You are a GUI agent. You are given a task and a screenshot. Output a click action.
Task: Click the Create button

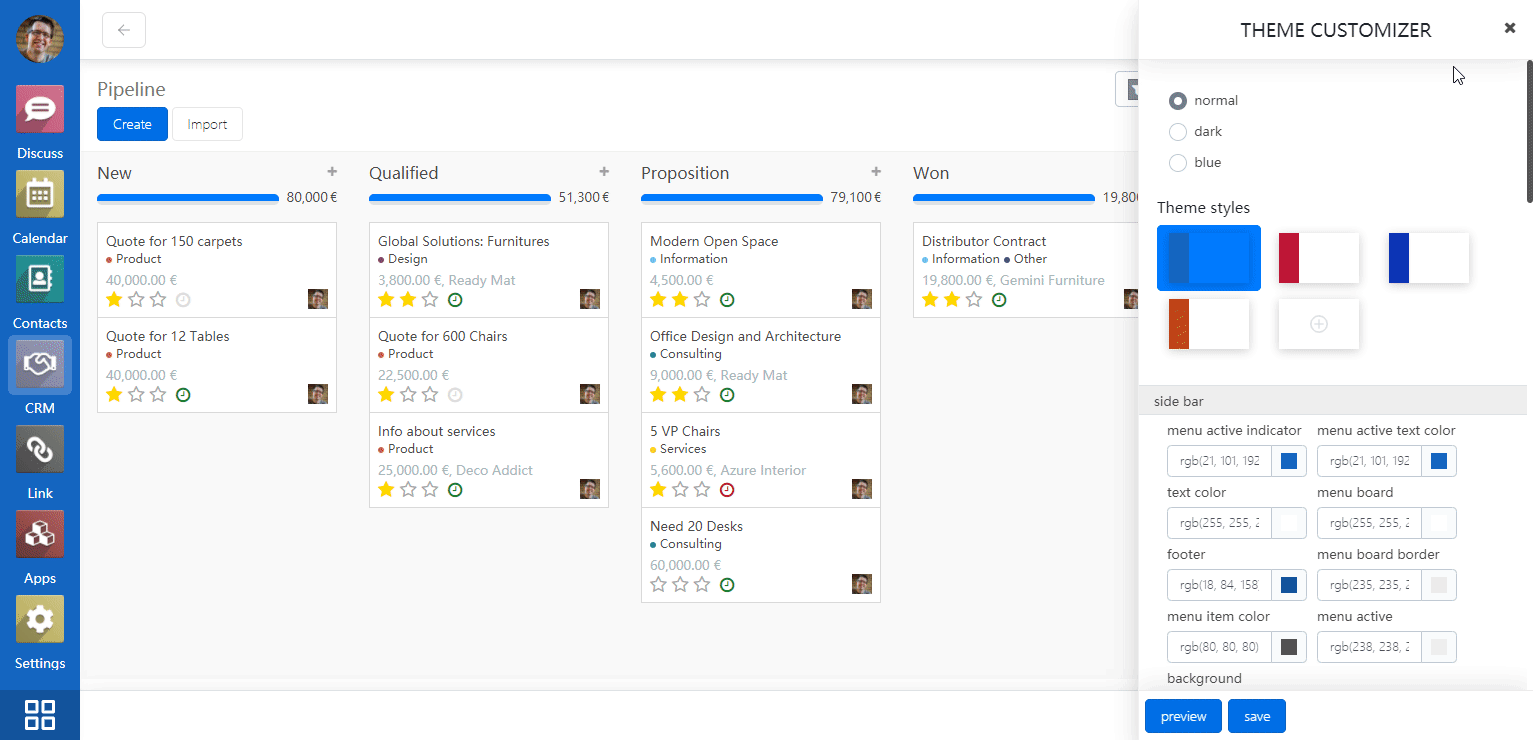pyautogui.click(x=132, y=124)
